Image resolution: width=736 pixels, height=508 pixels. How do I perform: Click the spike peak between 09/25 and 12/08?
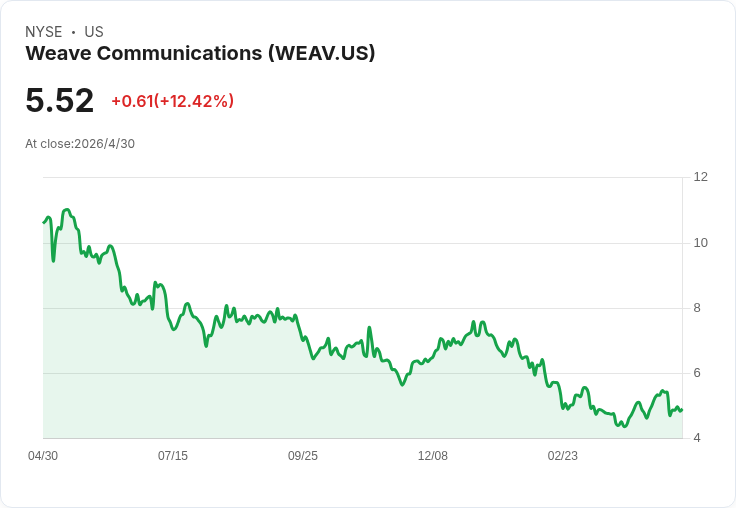pyautogui.click(x=369, y=328)
